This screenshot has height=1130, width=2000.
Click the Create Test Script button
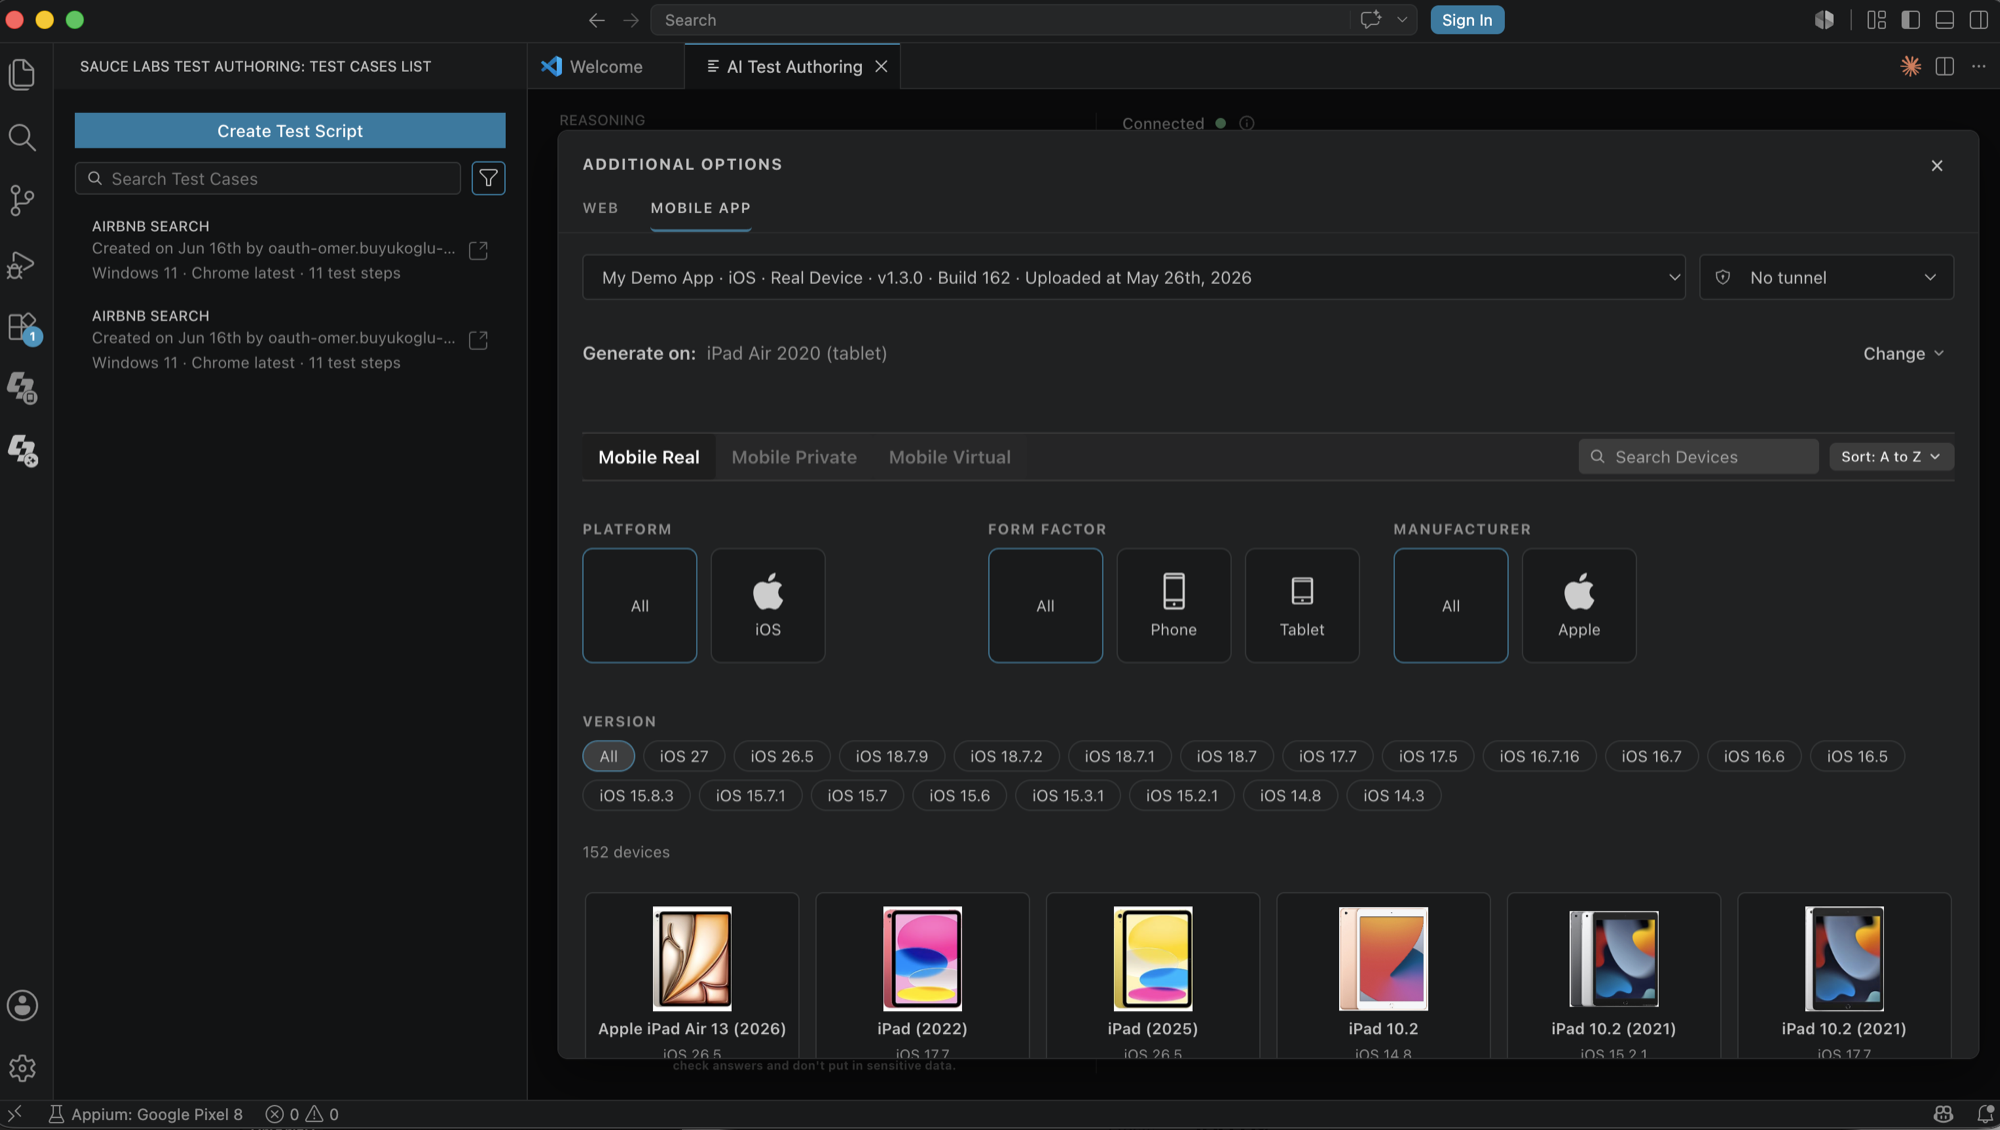(x=290, y=130)
